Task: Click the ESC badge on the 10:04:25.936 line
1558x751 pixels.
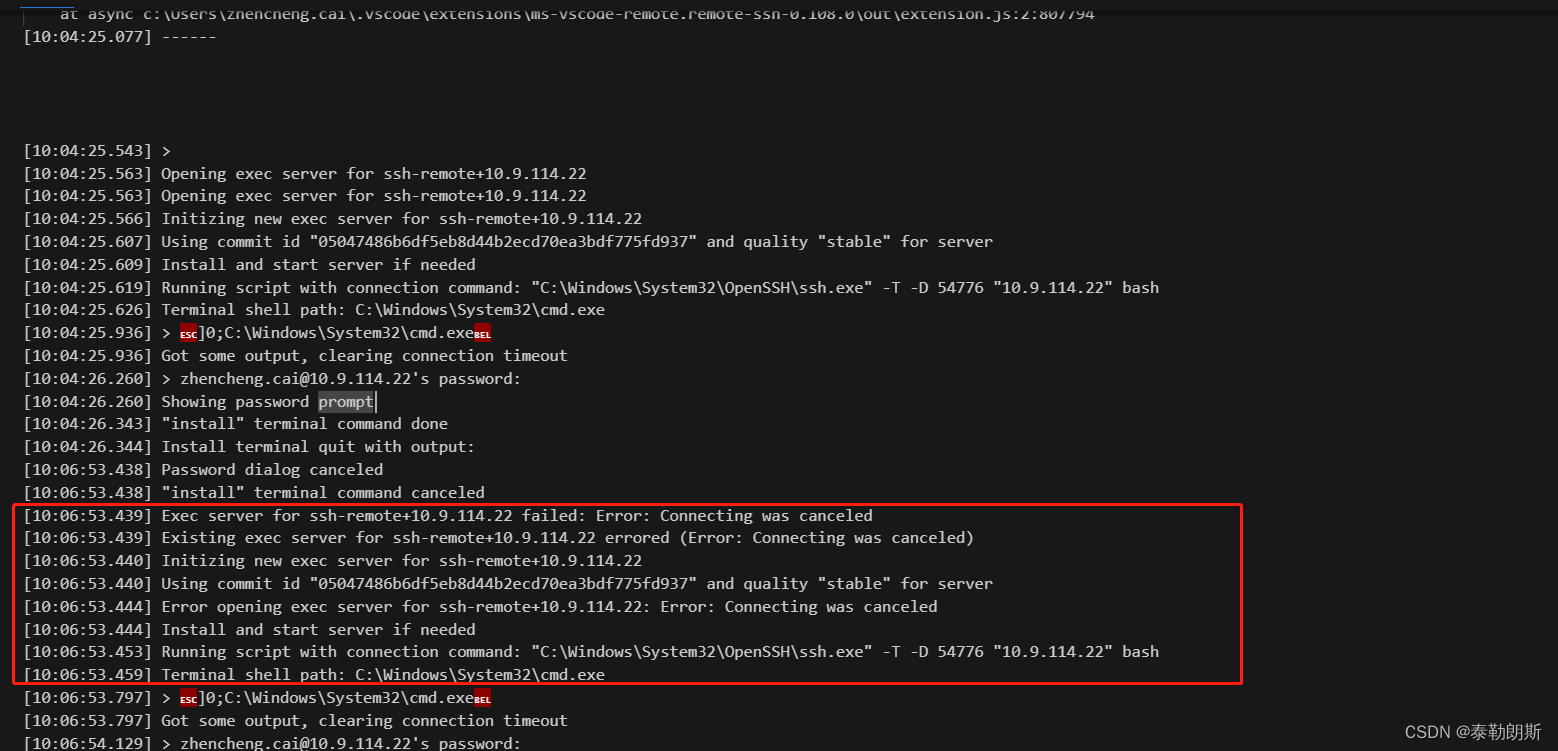Action: (189, 334)
